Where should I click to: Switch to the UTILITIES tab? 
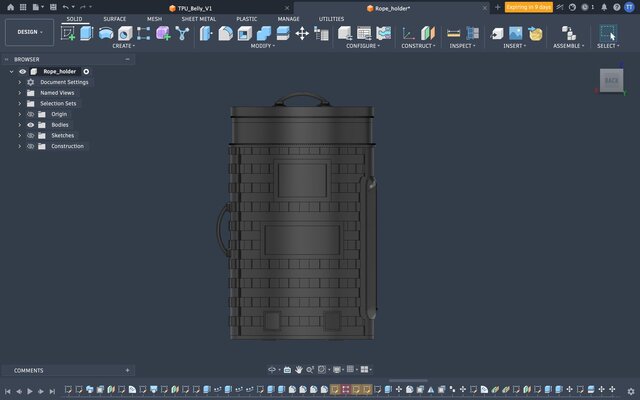point(331,19)
